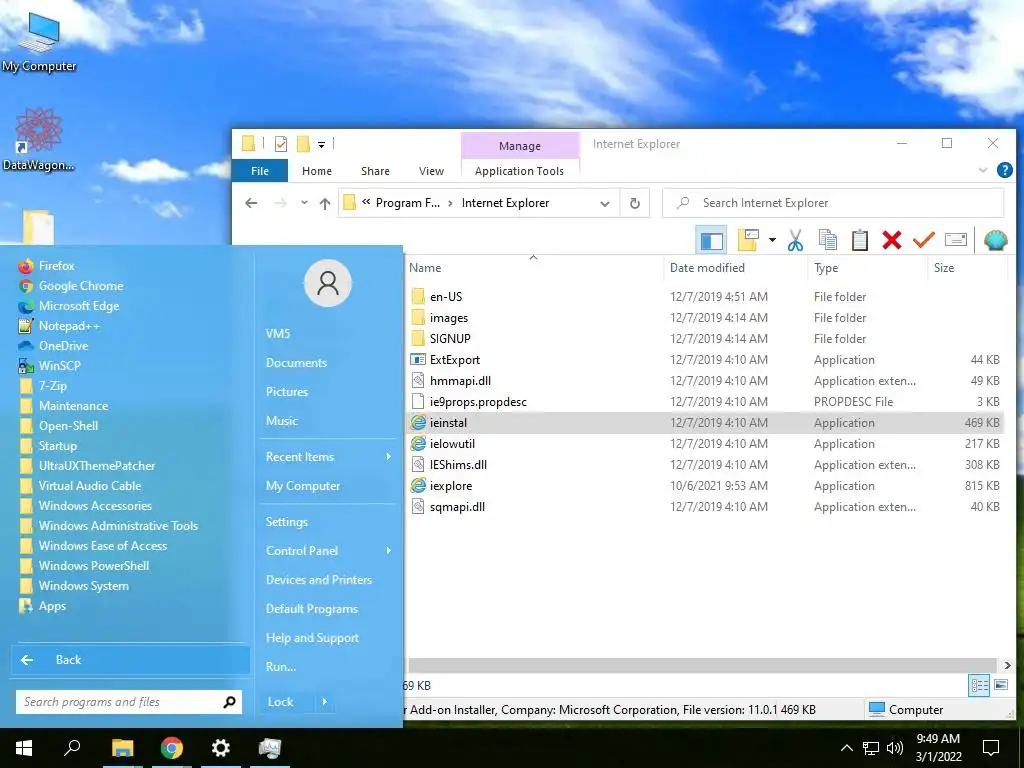The image size is (1024, 768).
Task: Click the Search Internet Explorer field
Action: click(833, 203)
